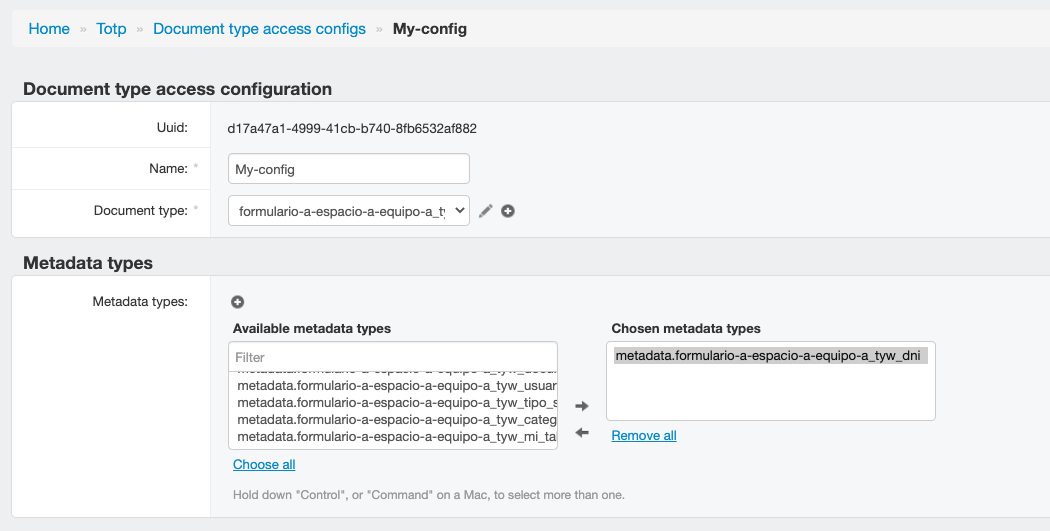Select available item ending in tyw_categ
The image size is (1050, 531).
click(x=396, y=419)
